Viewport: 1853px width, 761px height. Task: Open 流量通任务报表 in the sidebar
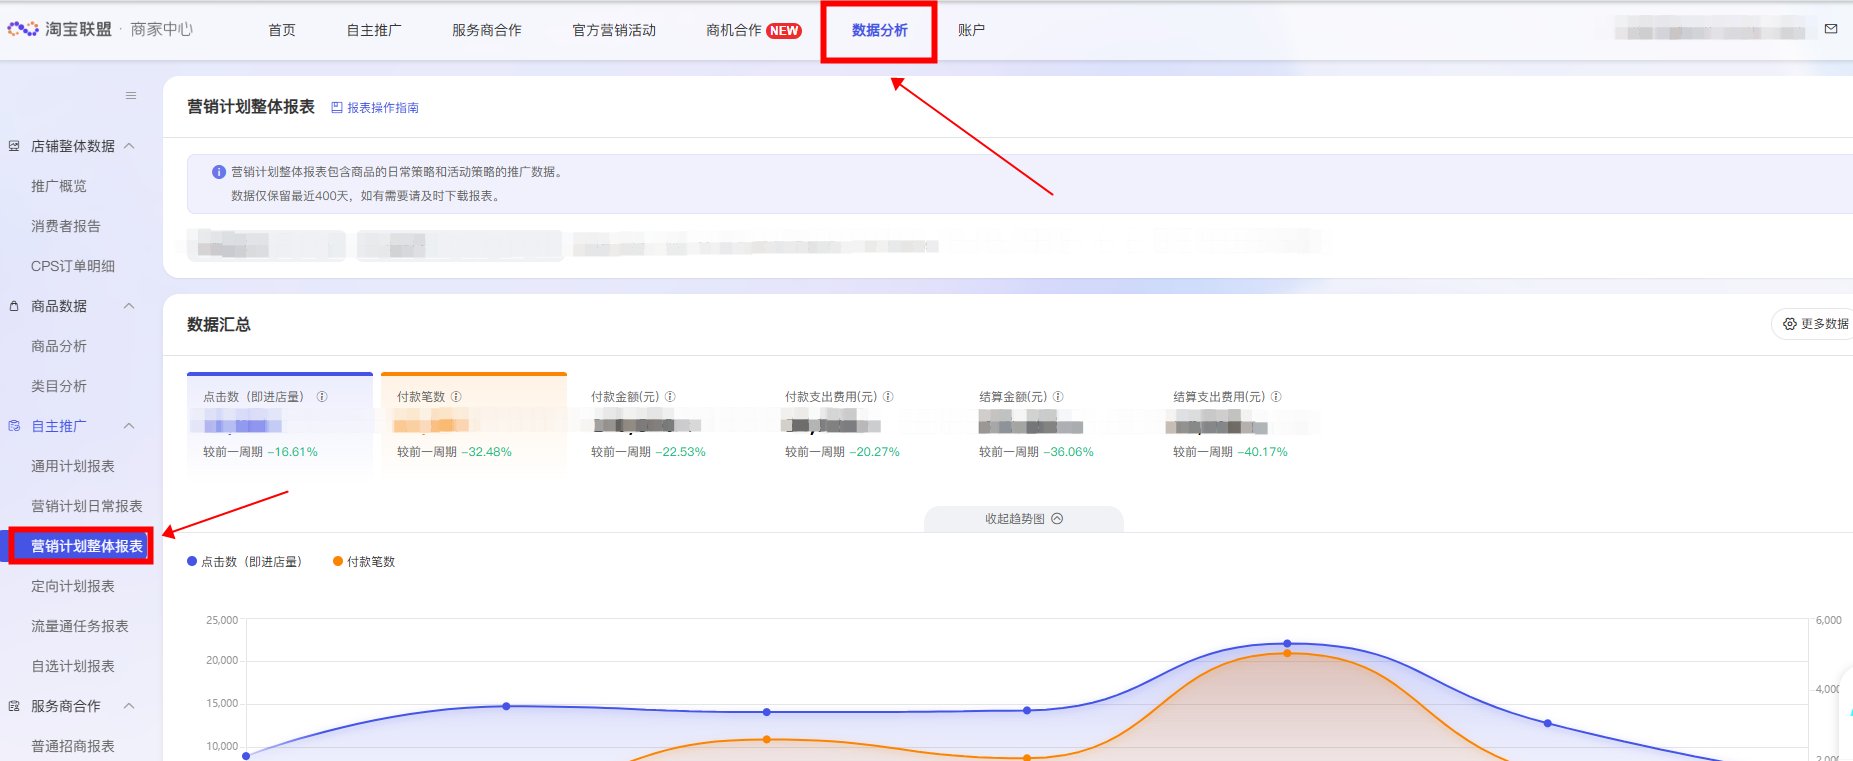[80, 626]
